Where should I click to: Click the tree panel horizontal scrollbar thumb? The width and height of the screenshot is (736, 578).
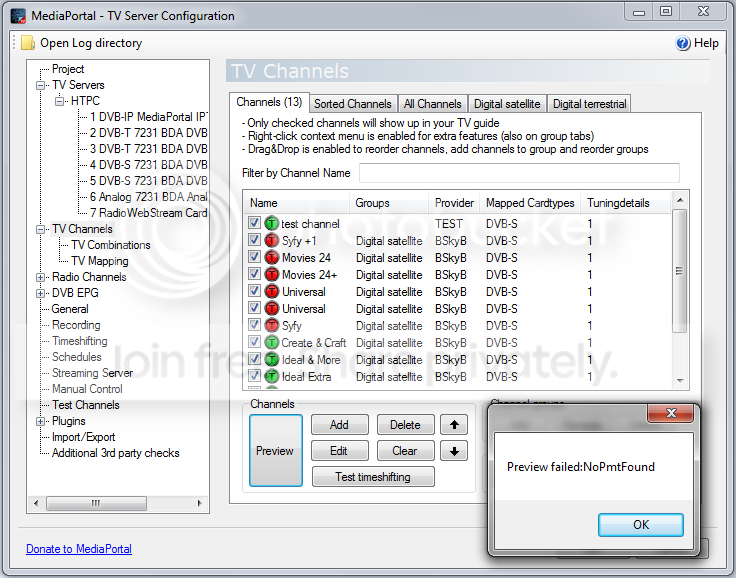96,503
